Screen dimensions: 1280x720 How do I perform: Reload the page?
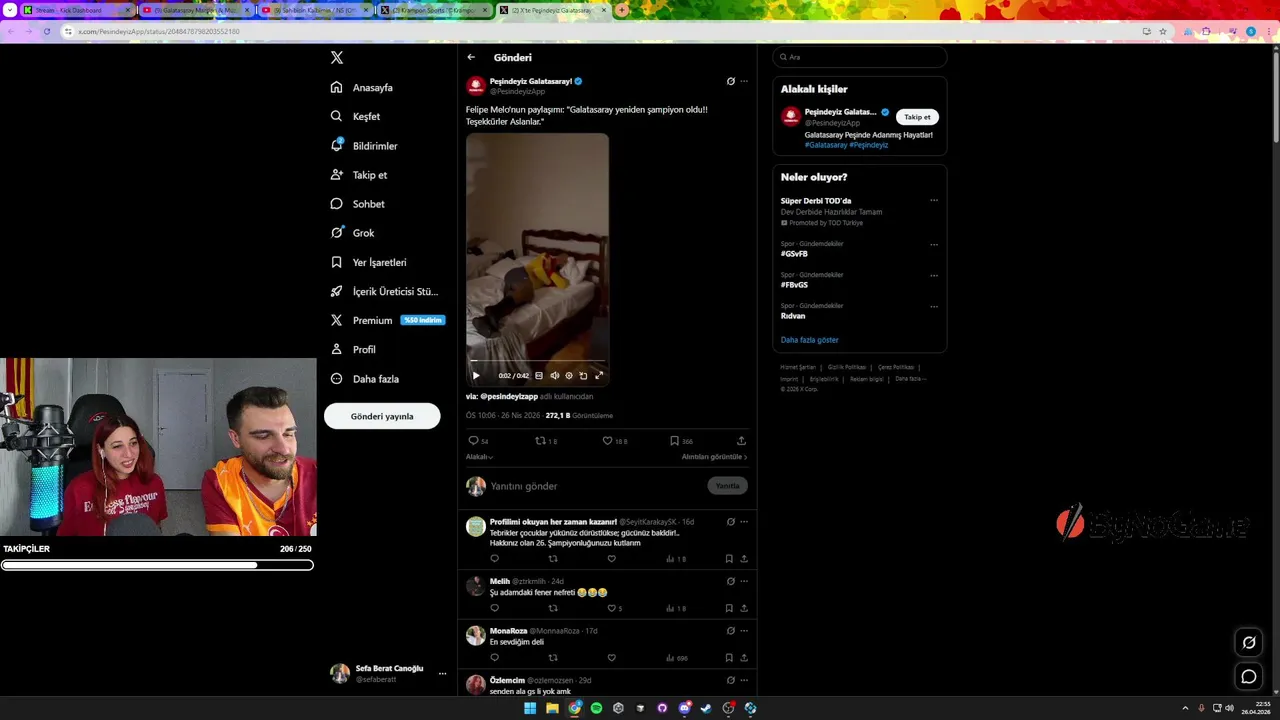pos(46,31)
